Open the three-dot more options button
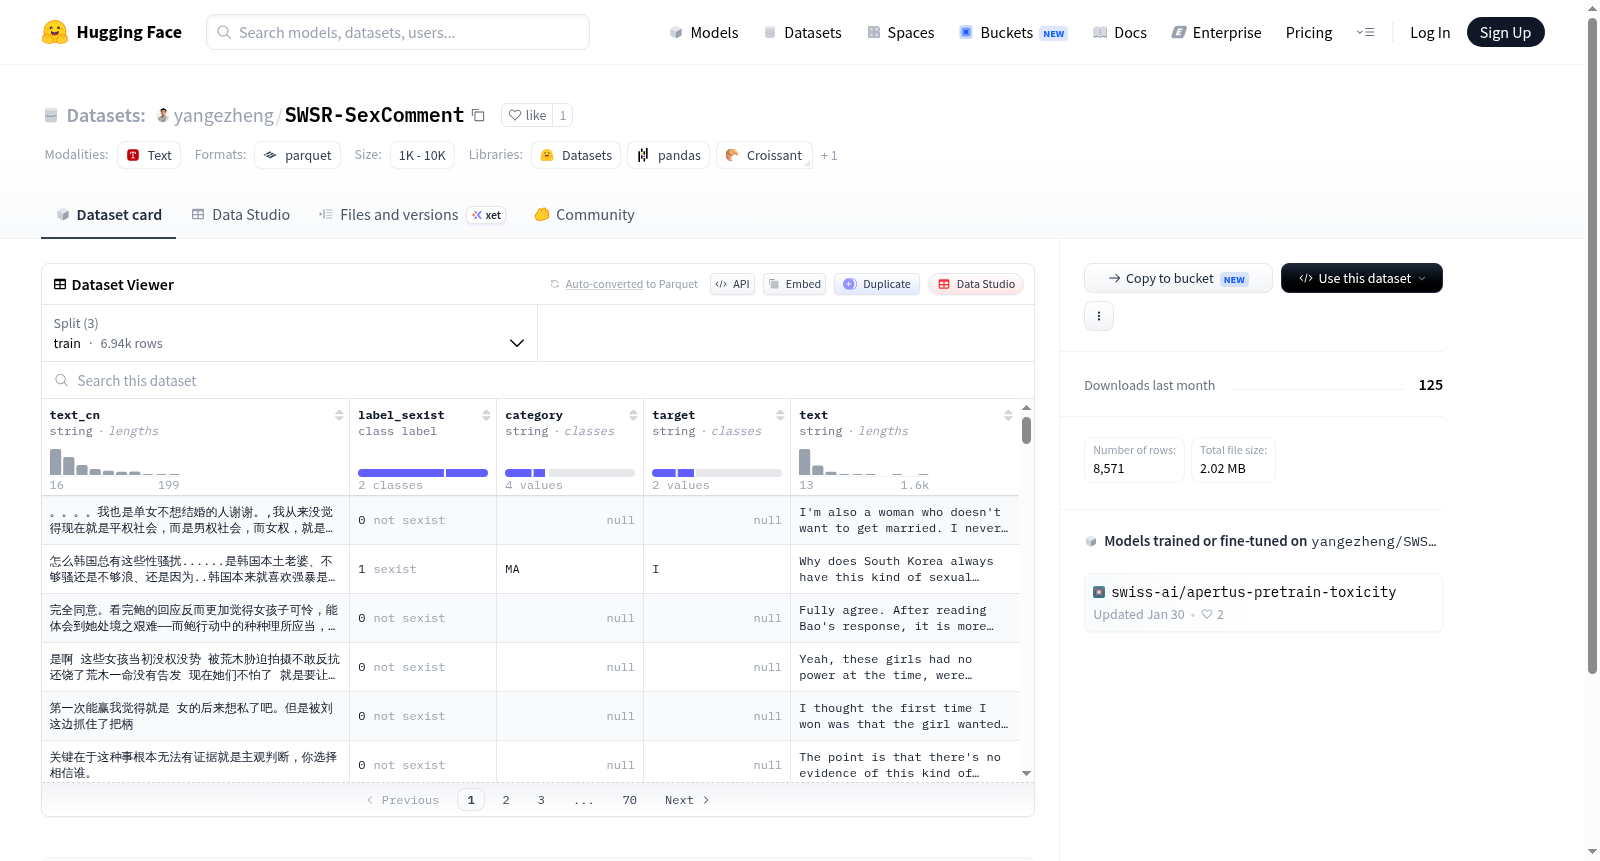 point(1098,316)
